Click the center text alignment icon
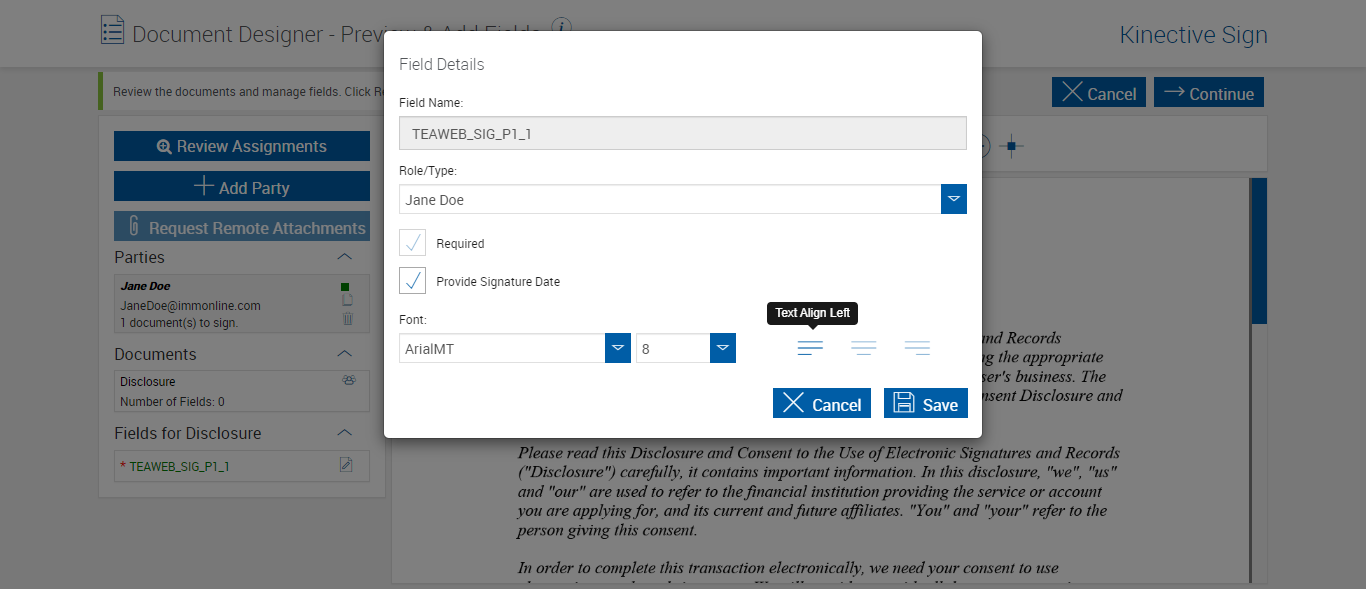The width and height of the screenshot is (1366, 589). coord(863,348)
